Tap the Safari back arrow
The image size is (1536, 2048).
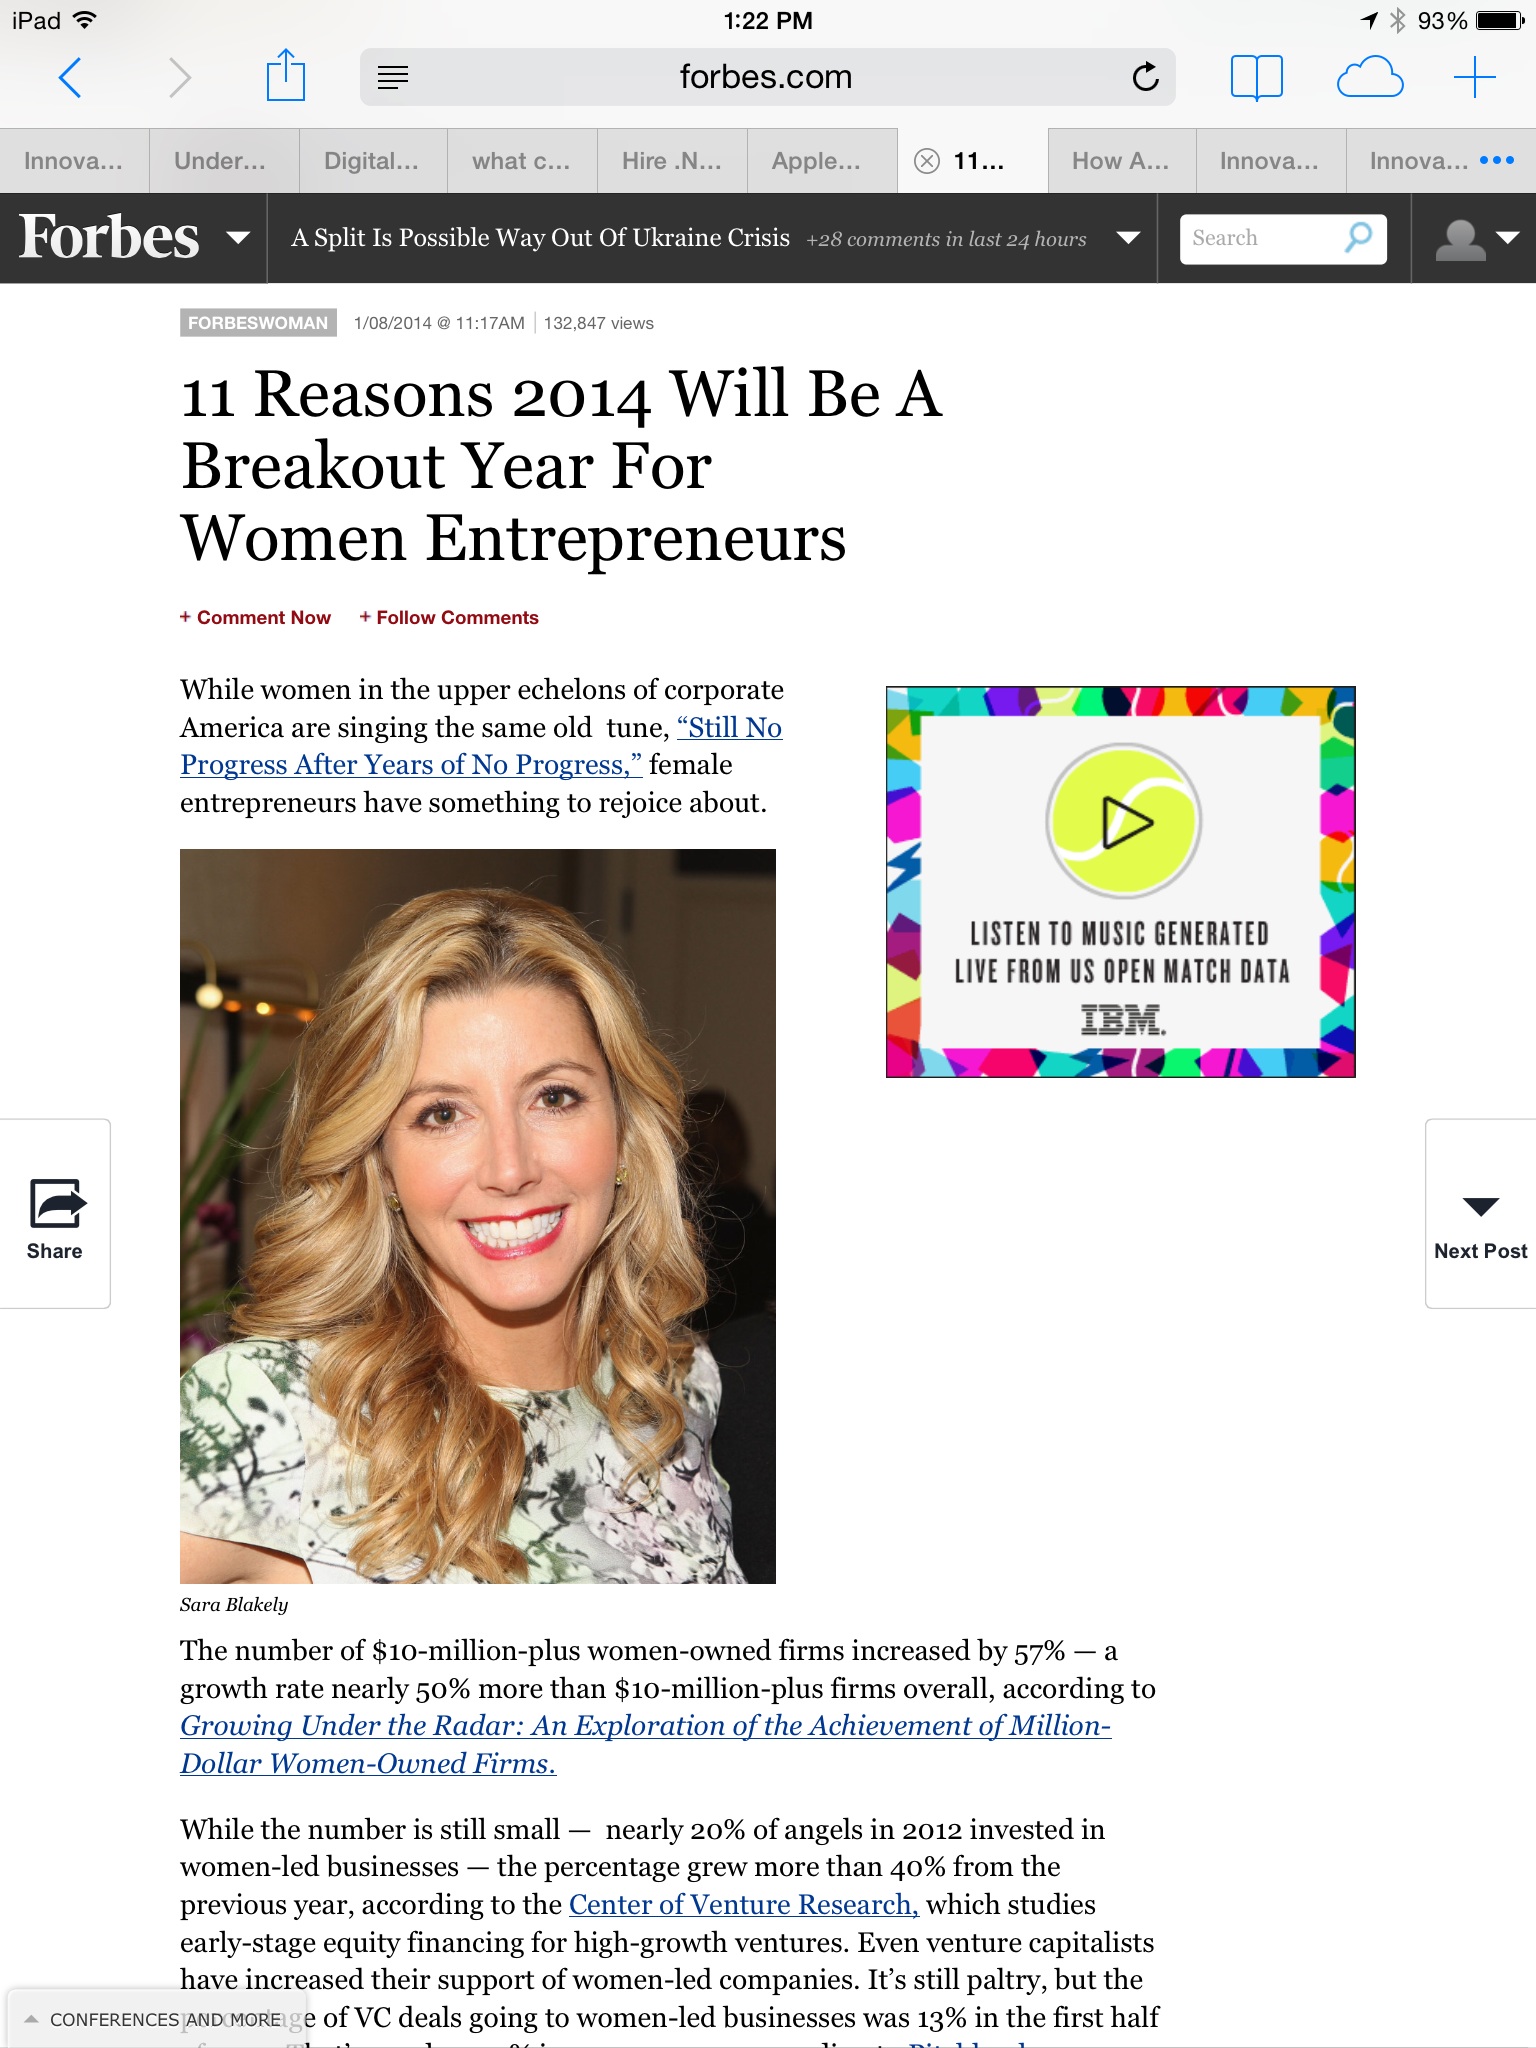(70, 77)
